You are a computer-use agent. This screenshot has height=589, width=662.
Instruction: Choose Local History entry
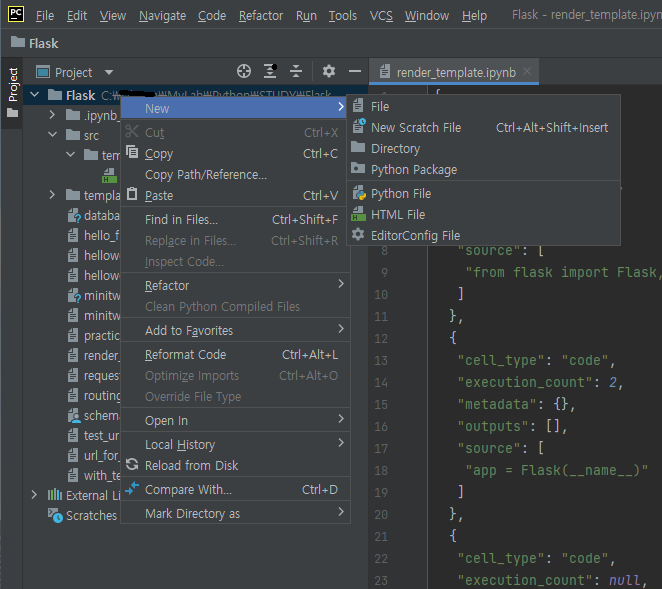point(235,444)
